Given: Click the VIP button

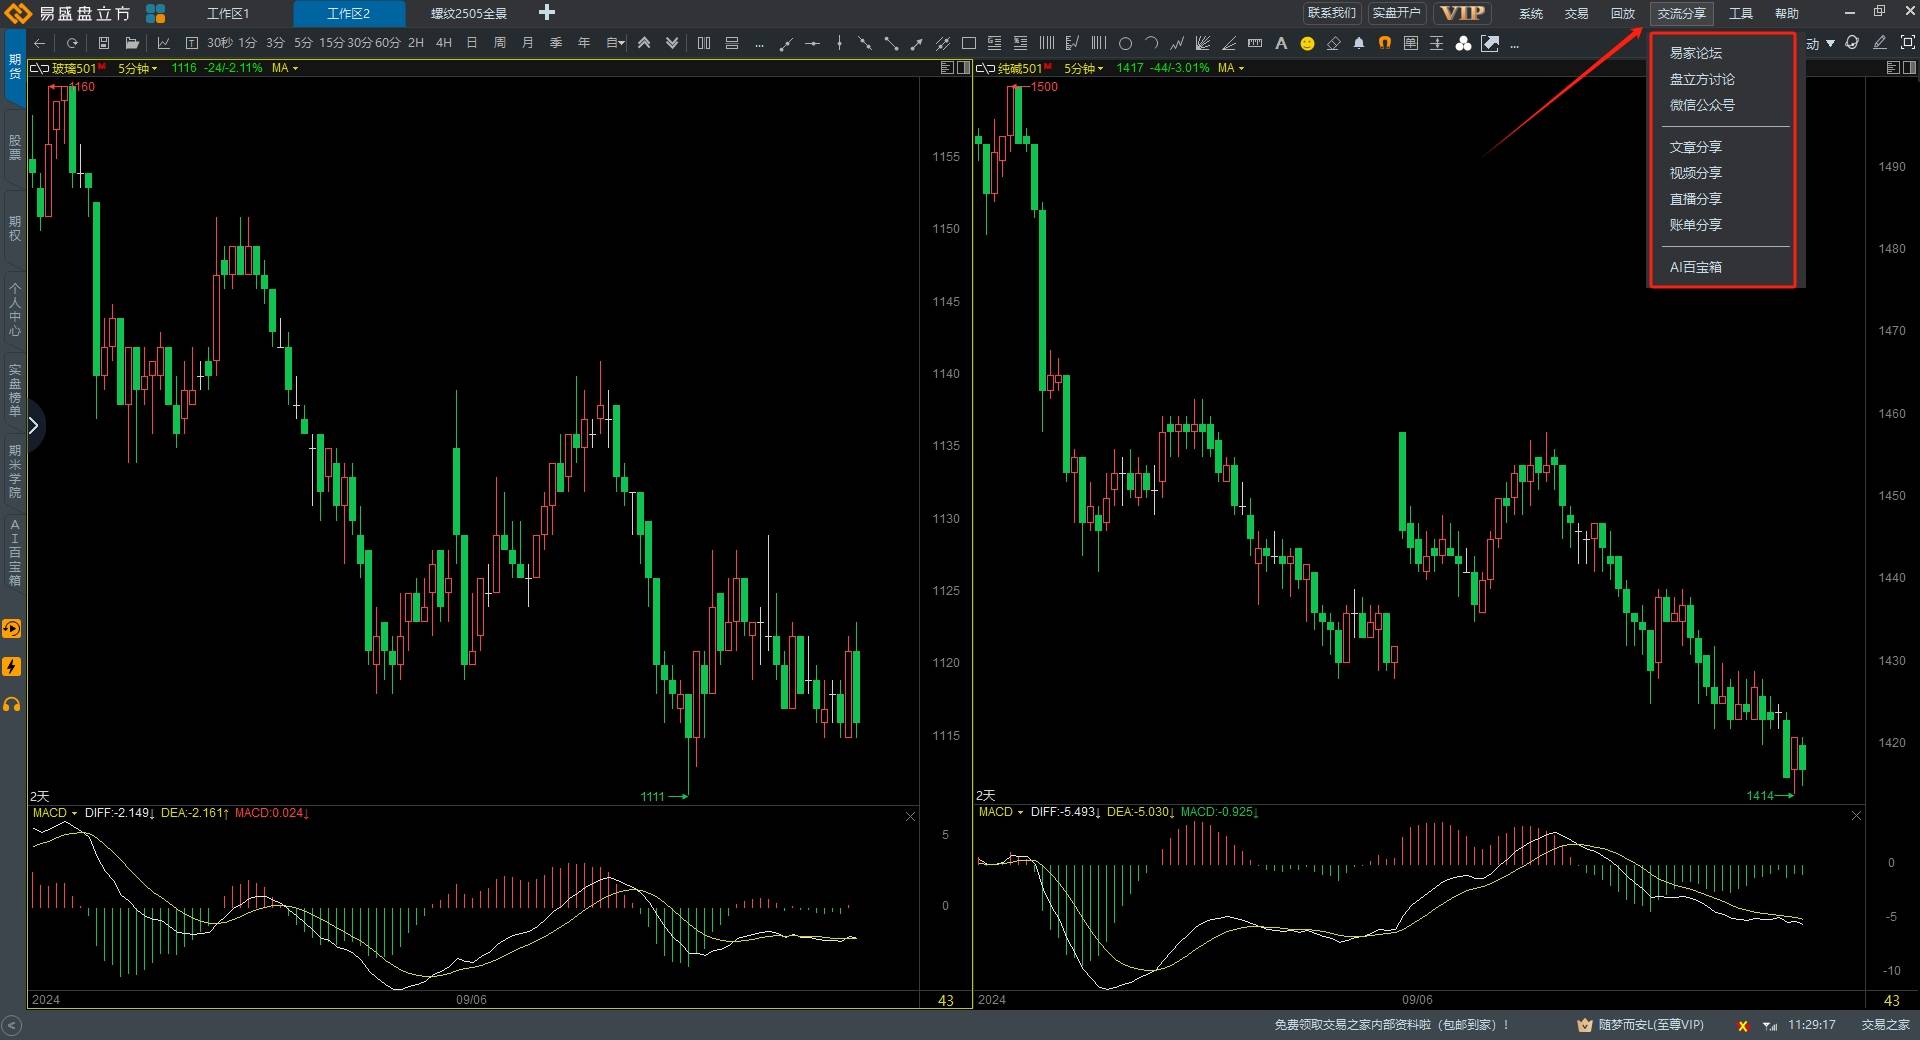Looking at the screenshot, I should click(x=1462, y=13).
